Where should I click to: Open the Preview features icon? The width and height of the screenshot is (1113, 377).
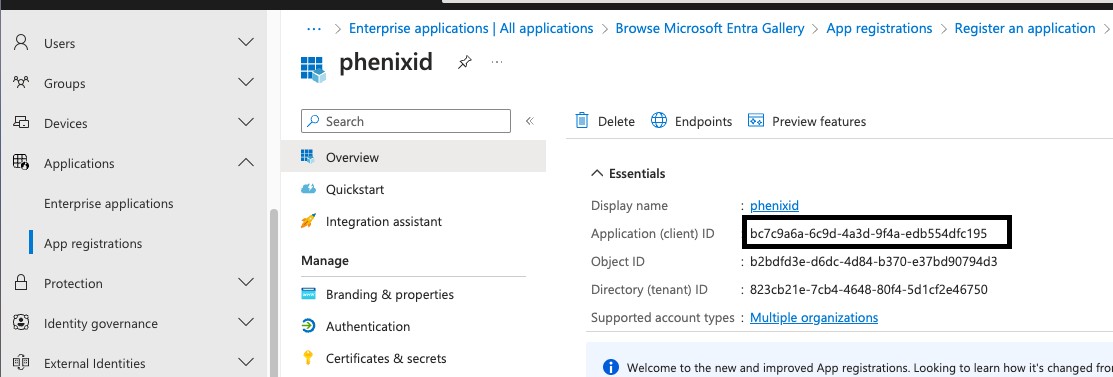coord(755,121)
